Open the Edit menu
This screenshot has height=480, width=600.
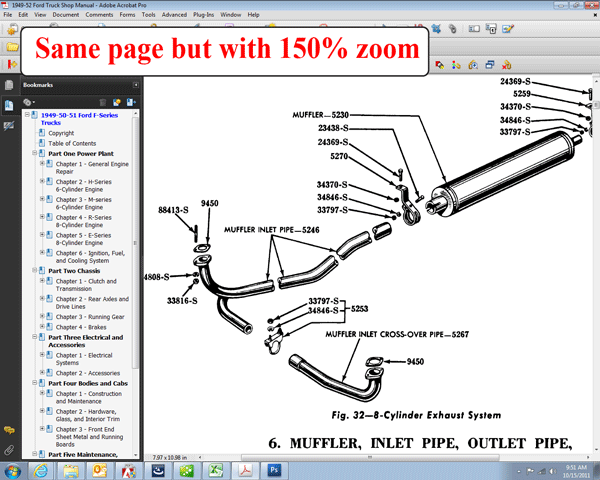pyautogui.click(x=23, y=15)
